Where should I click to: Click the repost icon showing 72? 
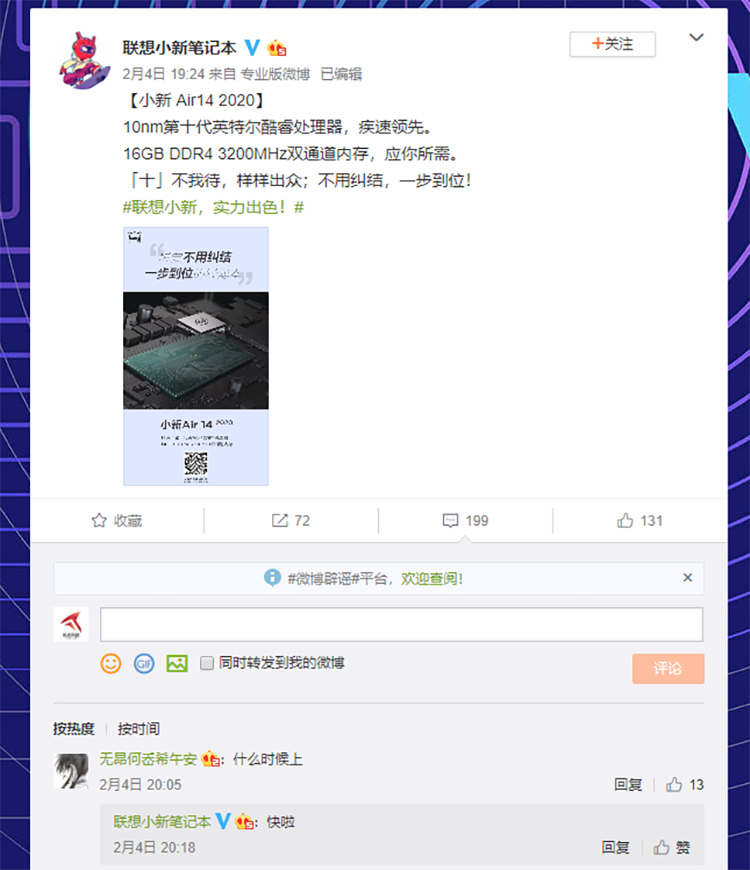click(280, 520)
